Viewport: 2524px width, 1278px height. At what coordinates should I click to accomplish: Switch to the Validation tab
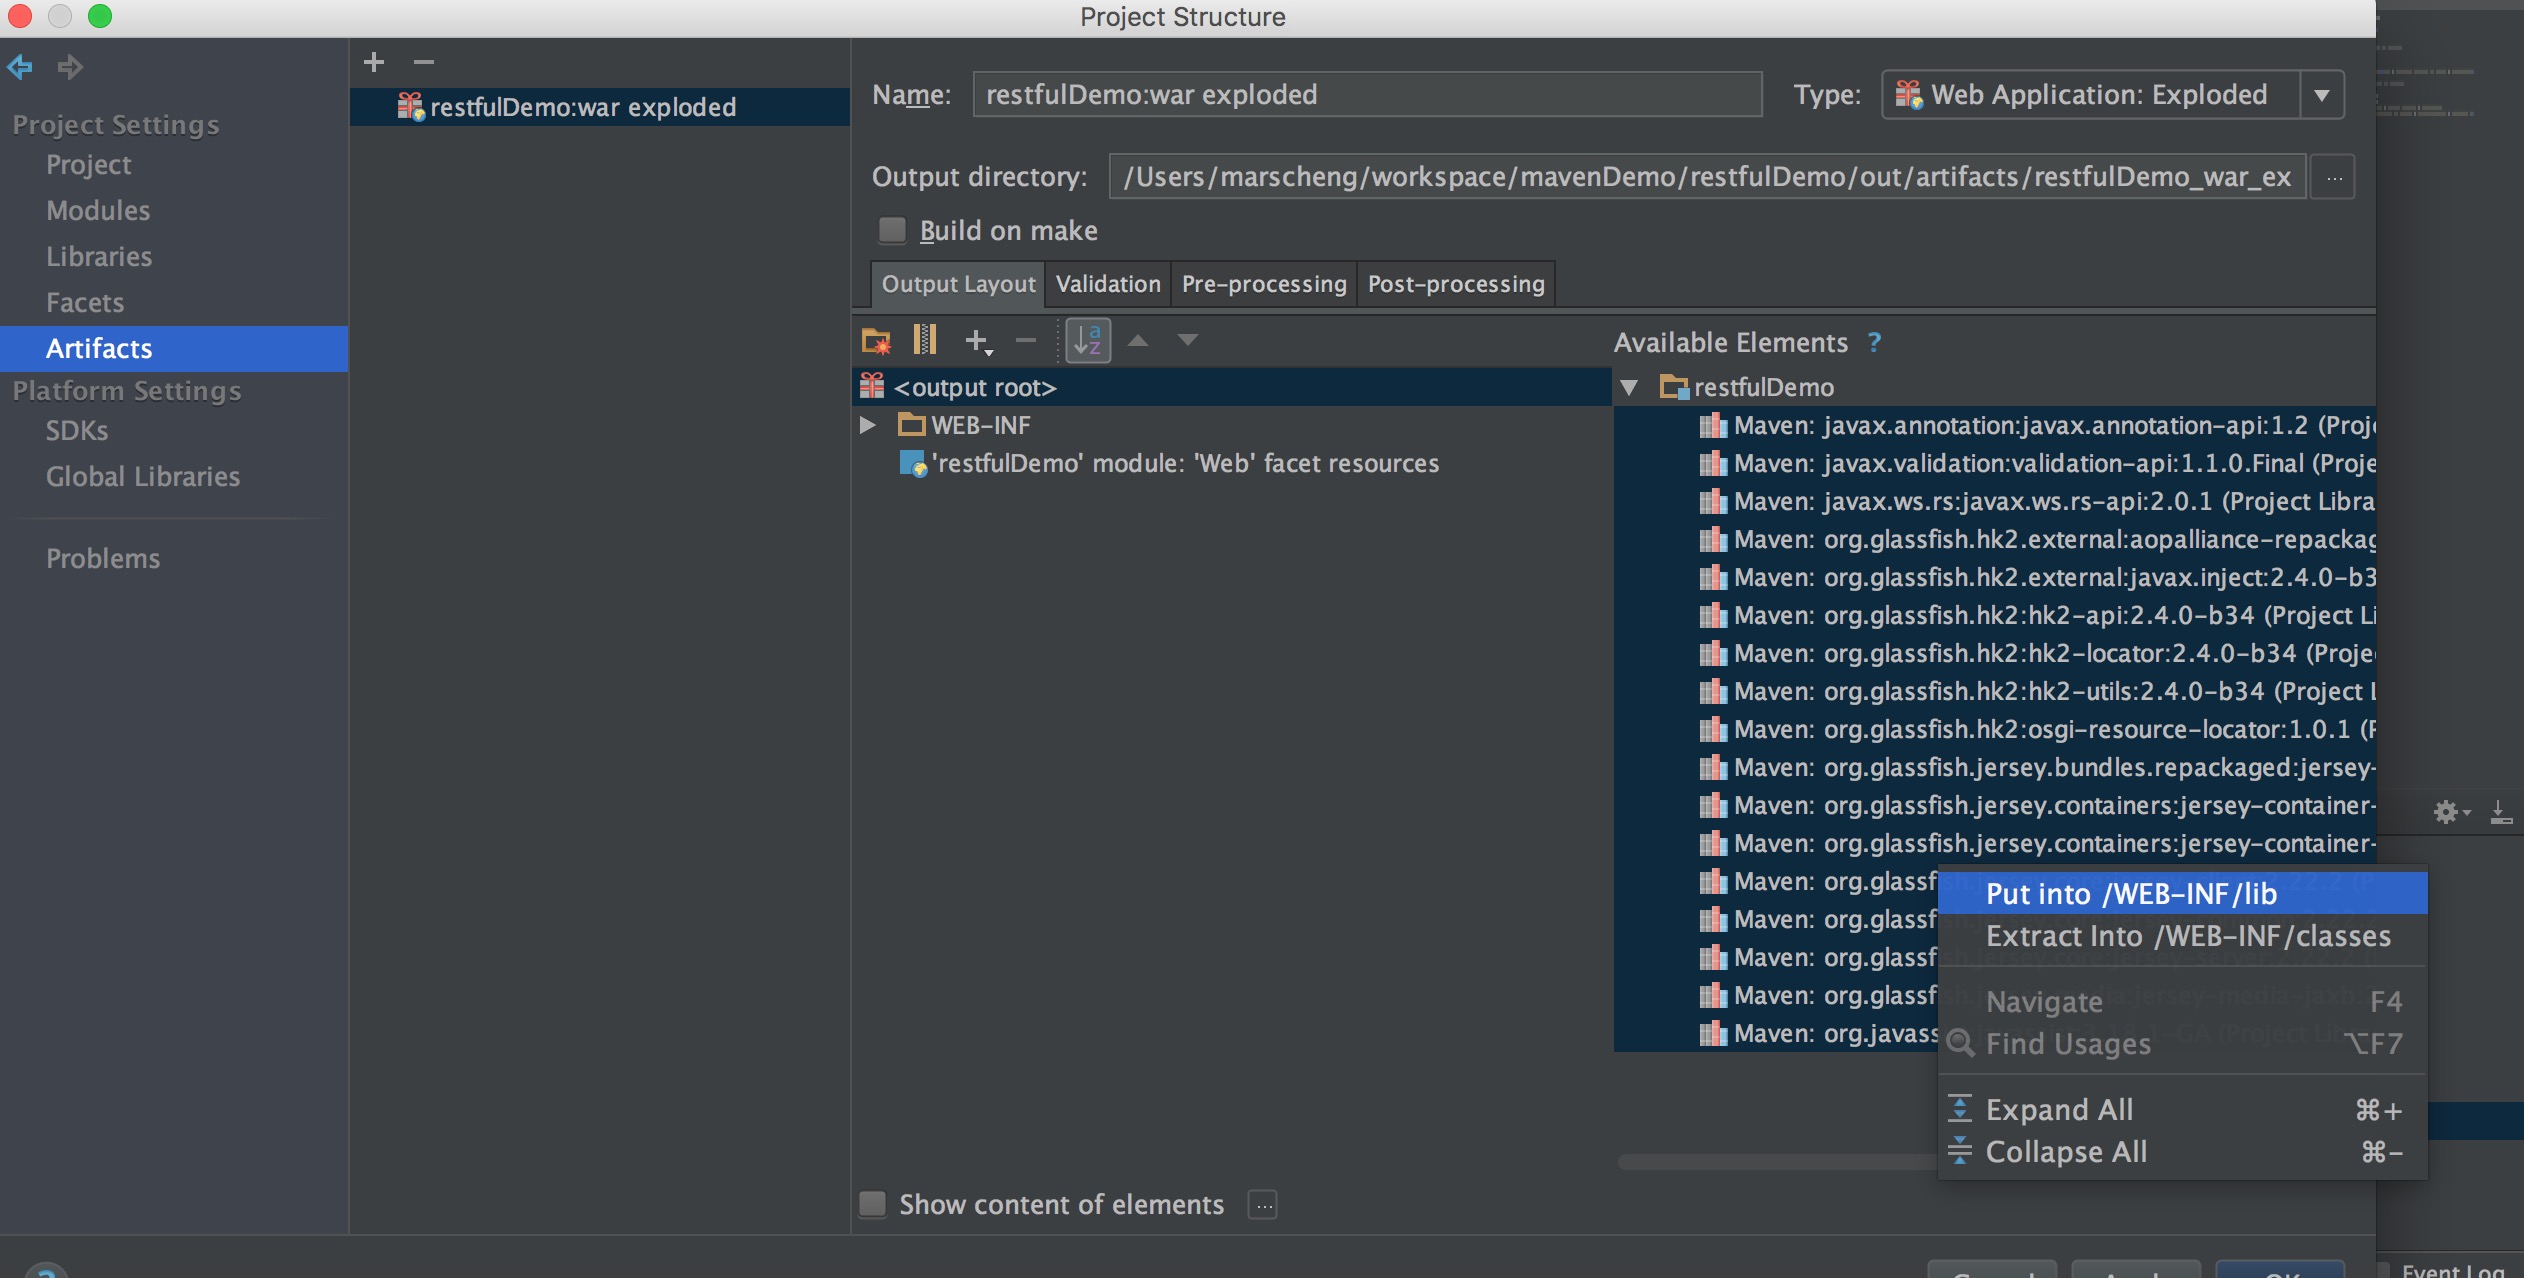[1108, 284]
